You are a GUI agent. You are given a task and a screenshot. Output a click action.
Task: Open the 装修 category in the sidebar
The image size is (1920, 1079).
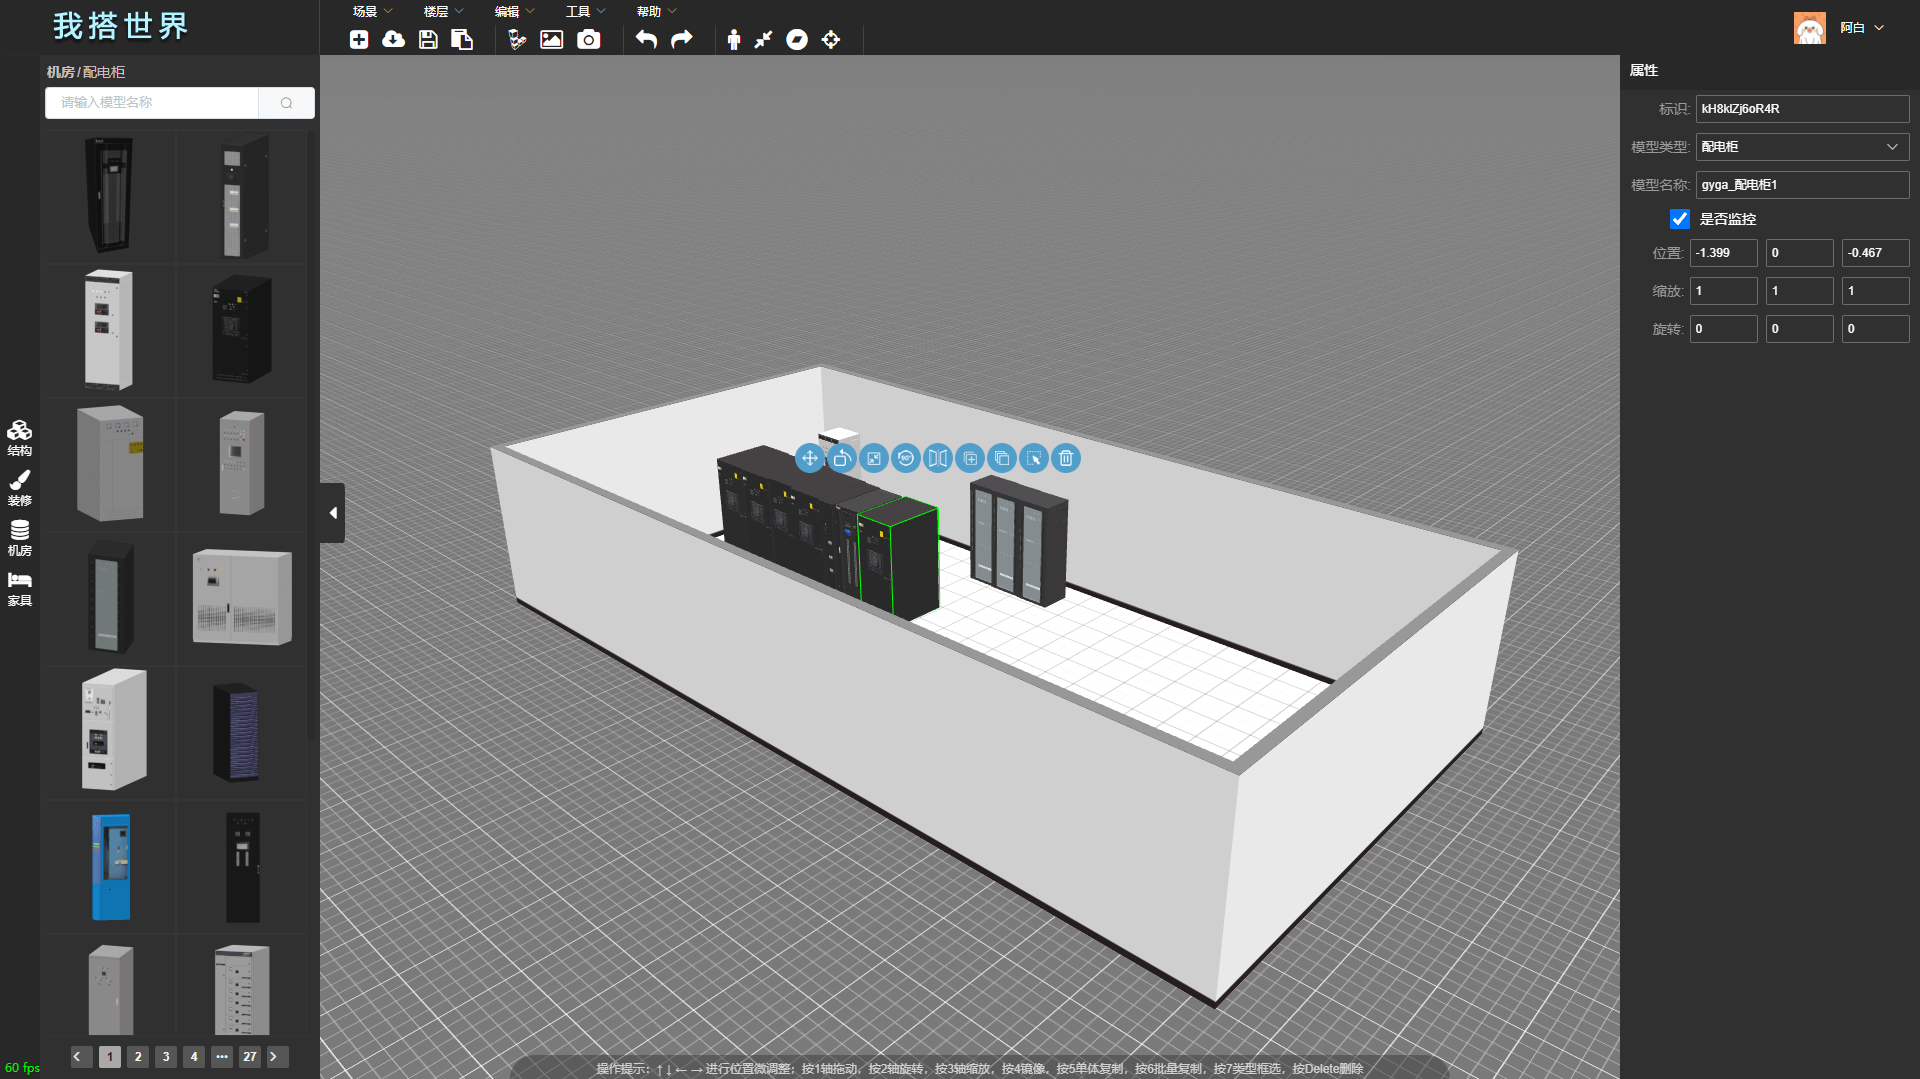point(20,488)
